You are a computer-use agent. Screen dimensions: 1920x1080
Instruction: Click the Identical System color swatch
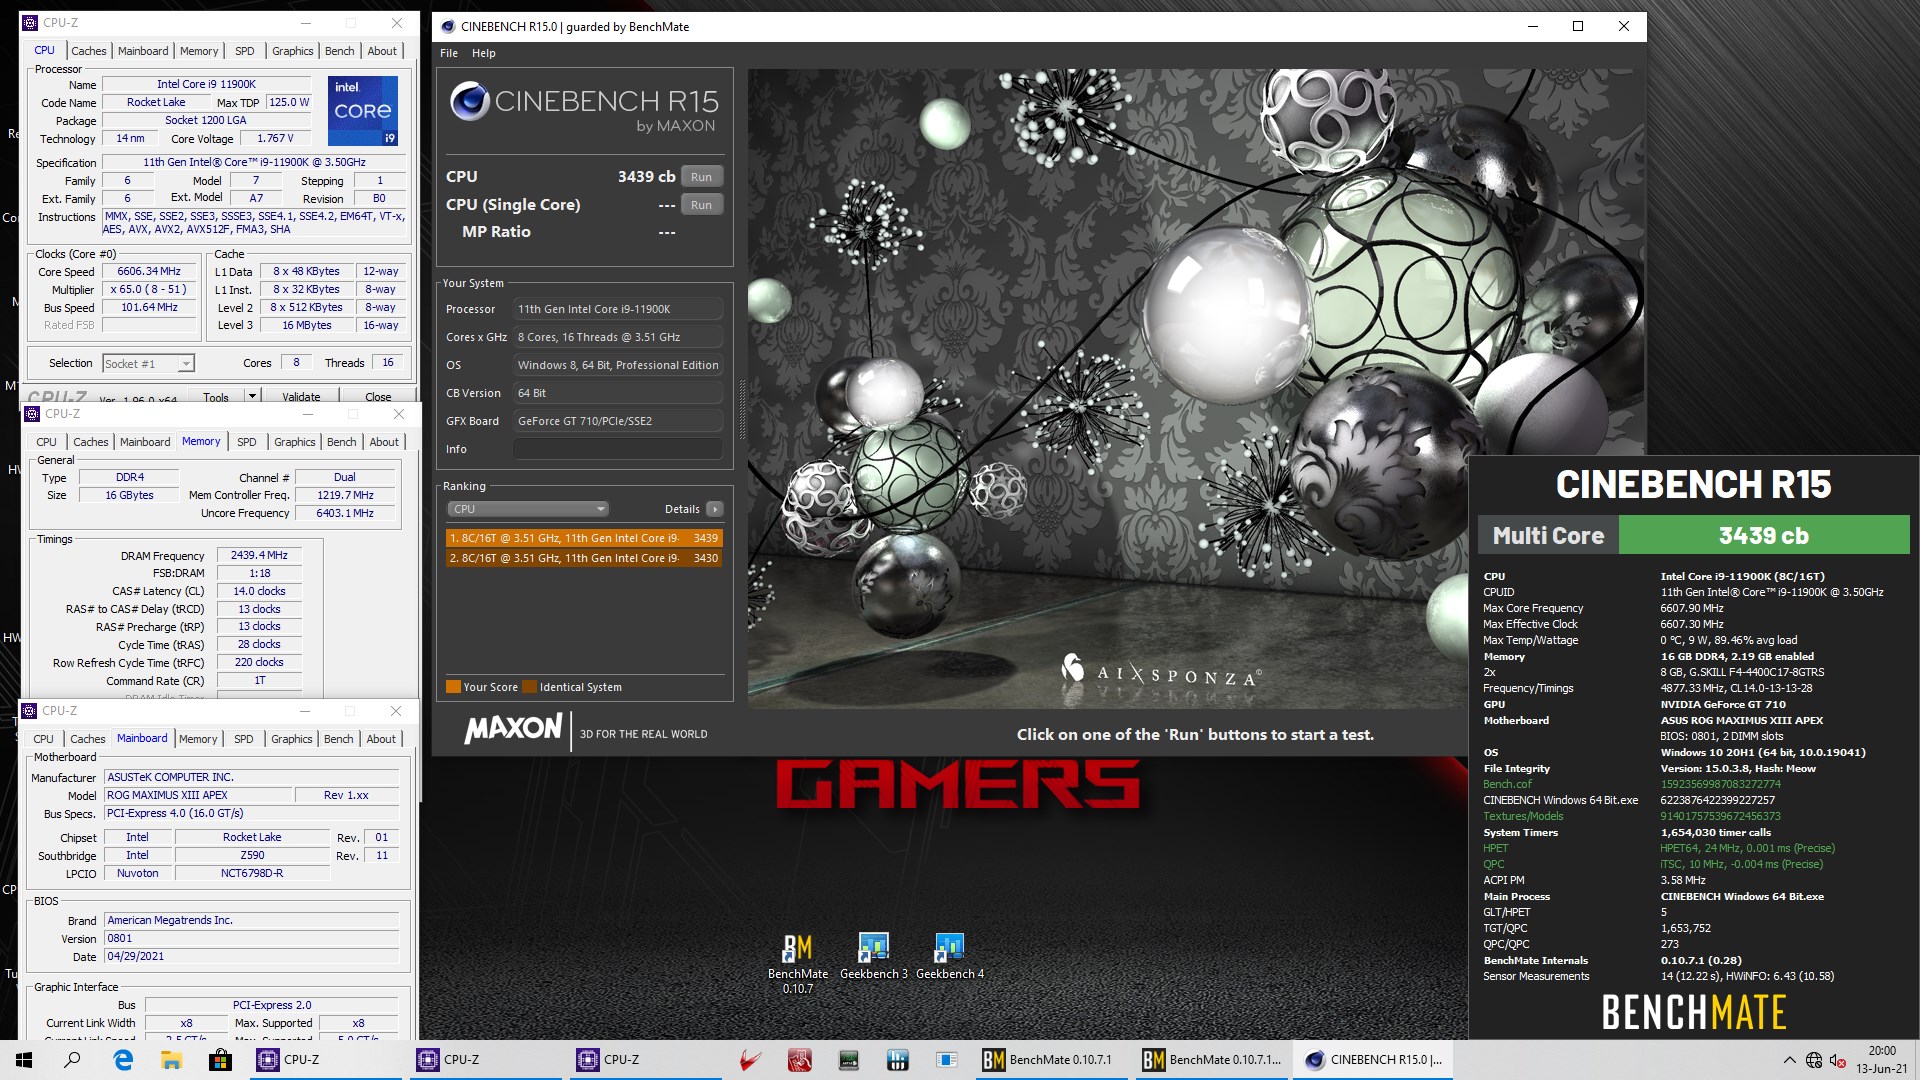pos(529,687)
